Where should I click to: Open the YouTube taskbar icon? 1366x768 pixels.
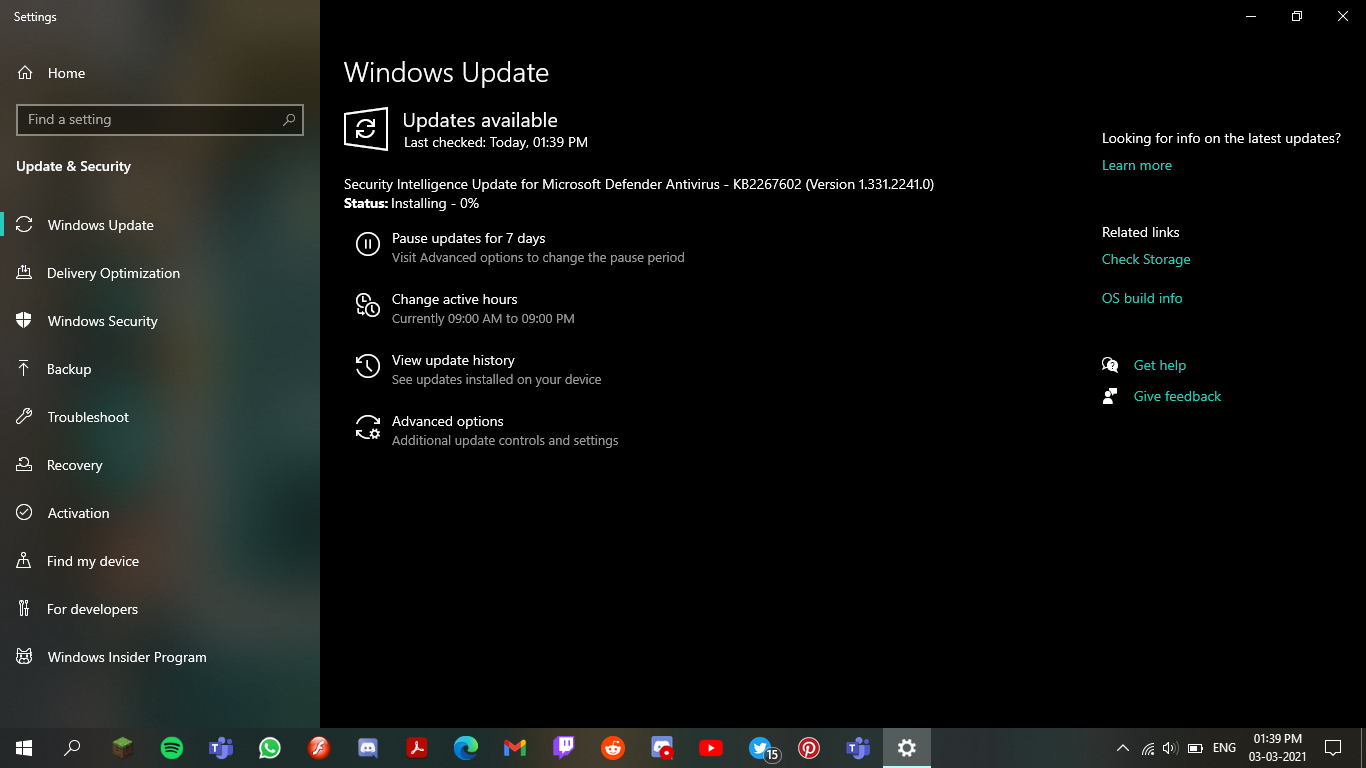tap(711, 747)
